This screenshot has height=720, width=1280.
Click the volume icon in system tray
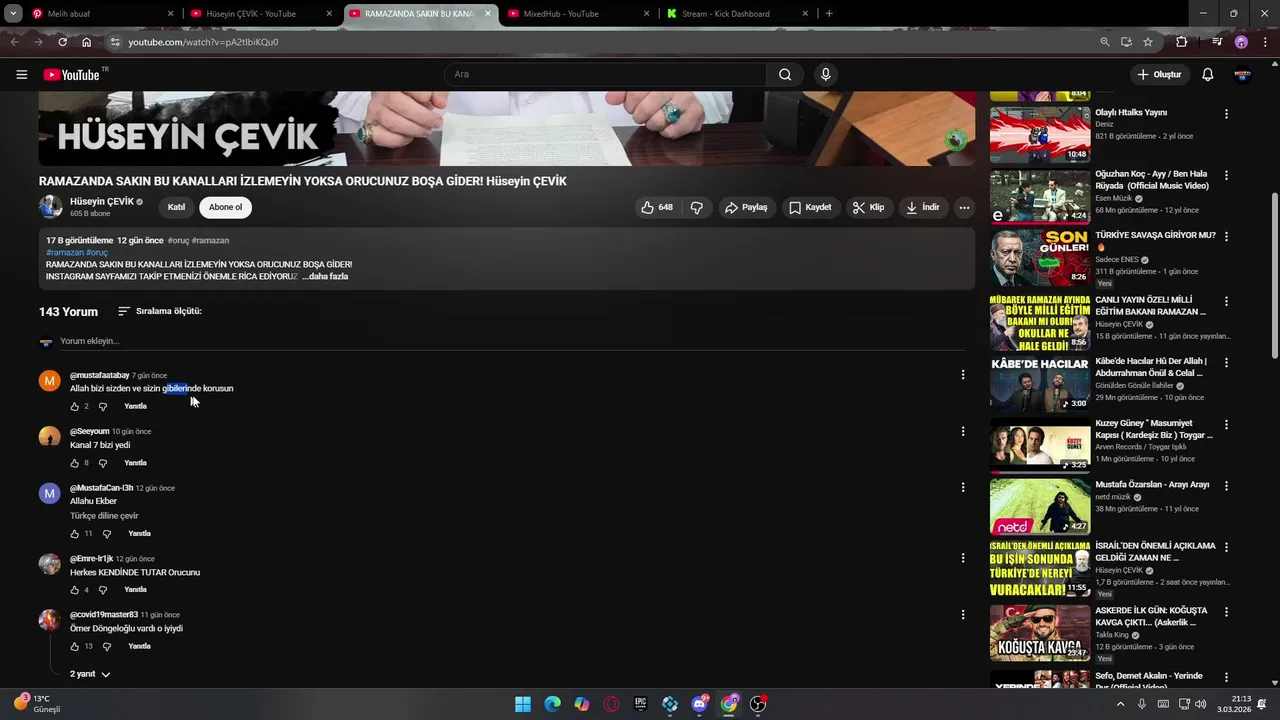[x=1200, y=704]
